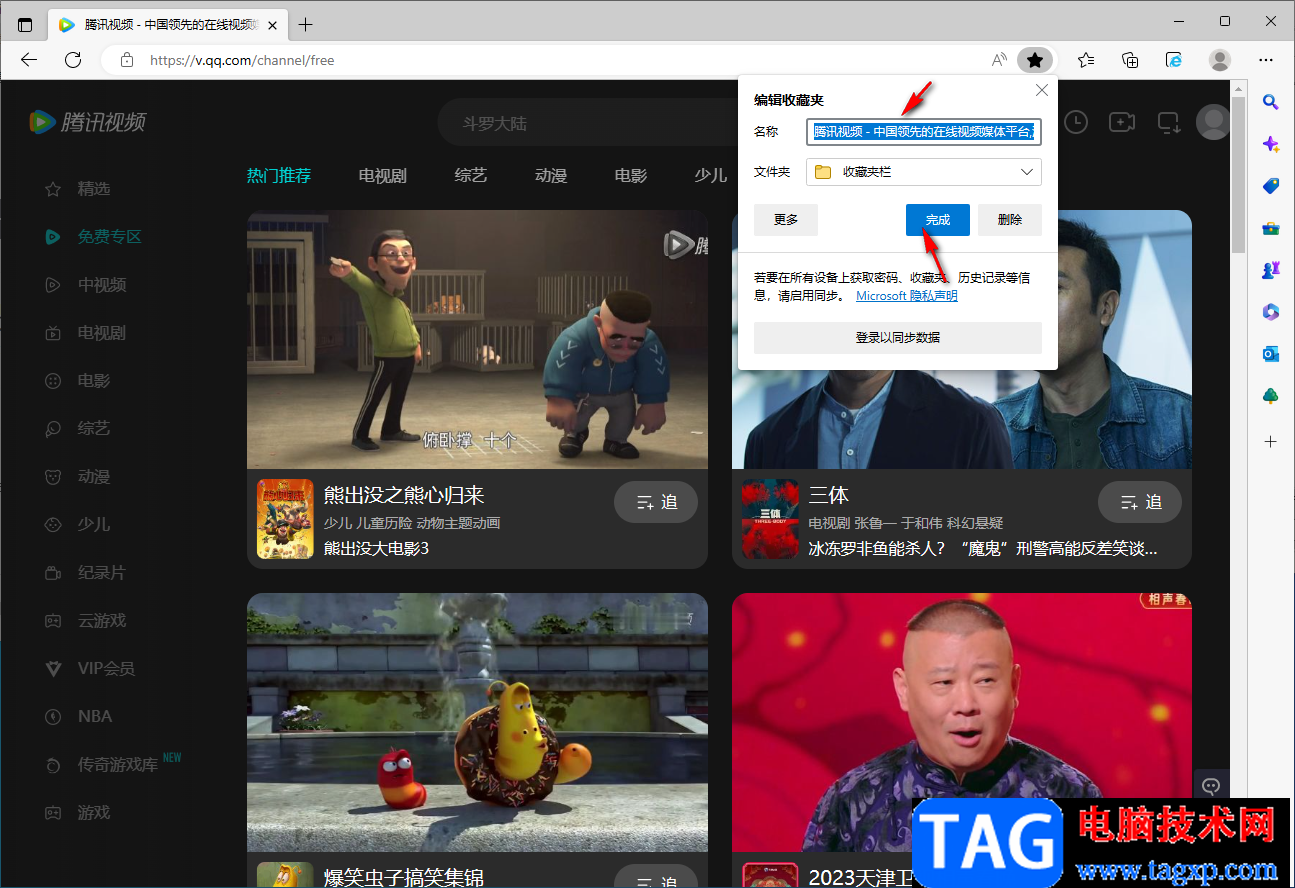Click the address bar URL
This screenshot has height=888, width=1295.
242,60
